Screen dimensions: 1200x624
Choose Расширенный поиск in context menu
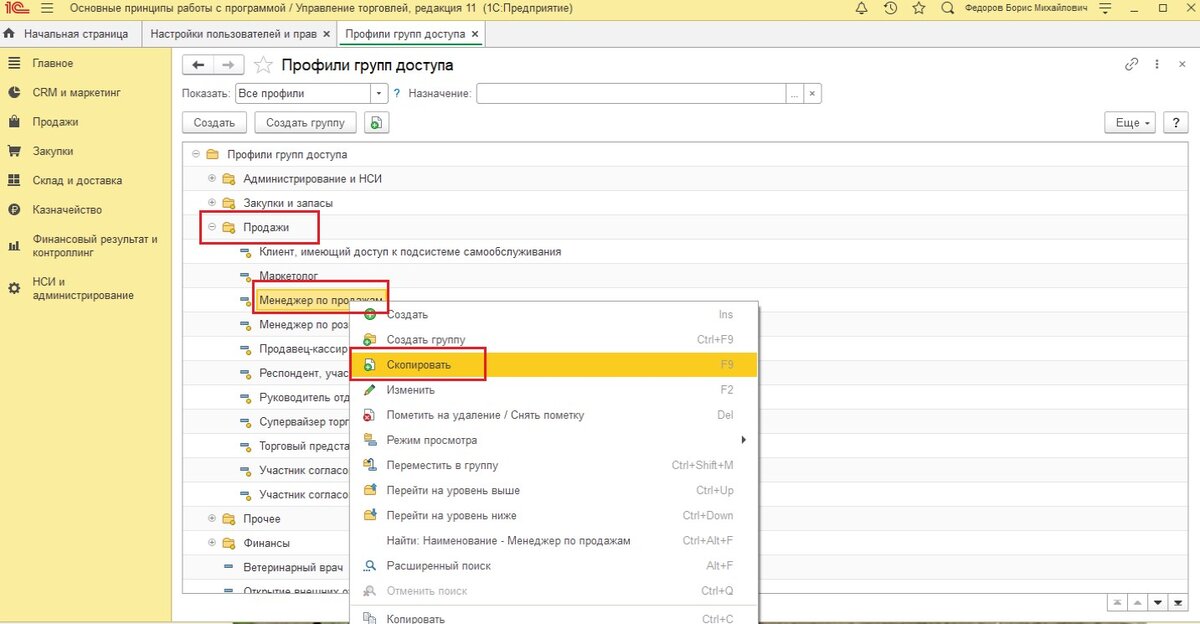point(554,565)
